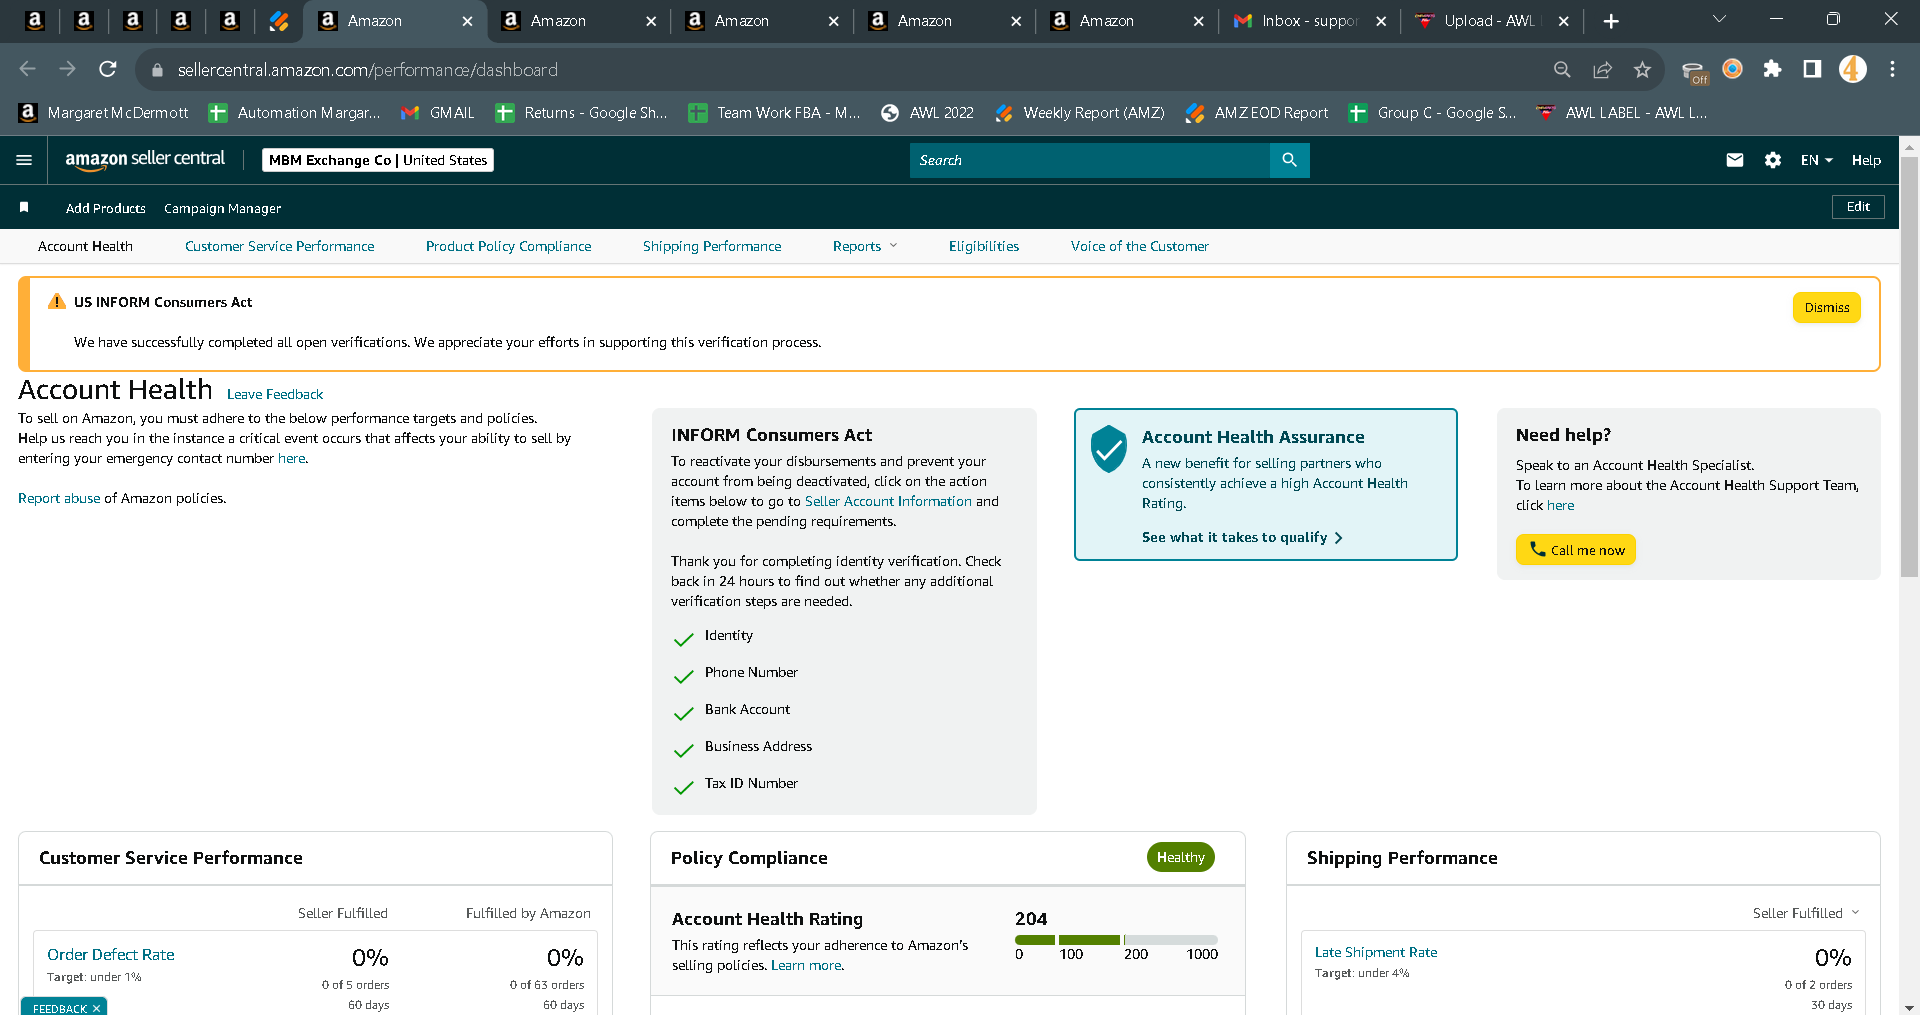Open Seller Account Information link
1920x1015 pixels.
[x=888, y=501]
